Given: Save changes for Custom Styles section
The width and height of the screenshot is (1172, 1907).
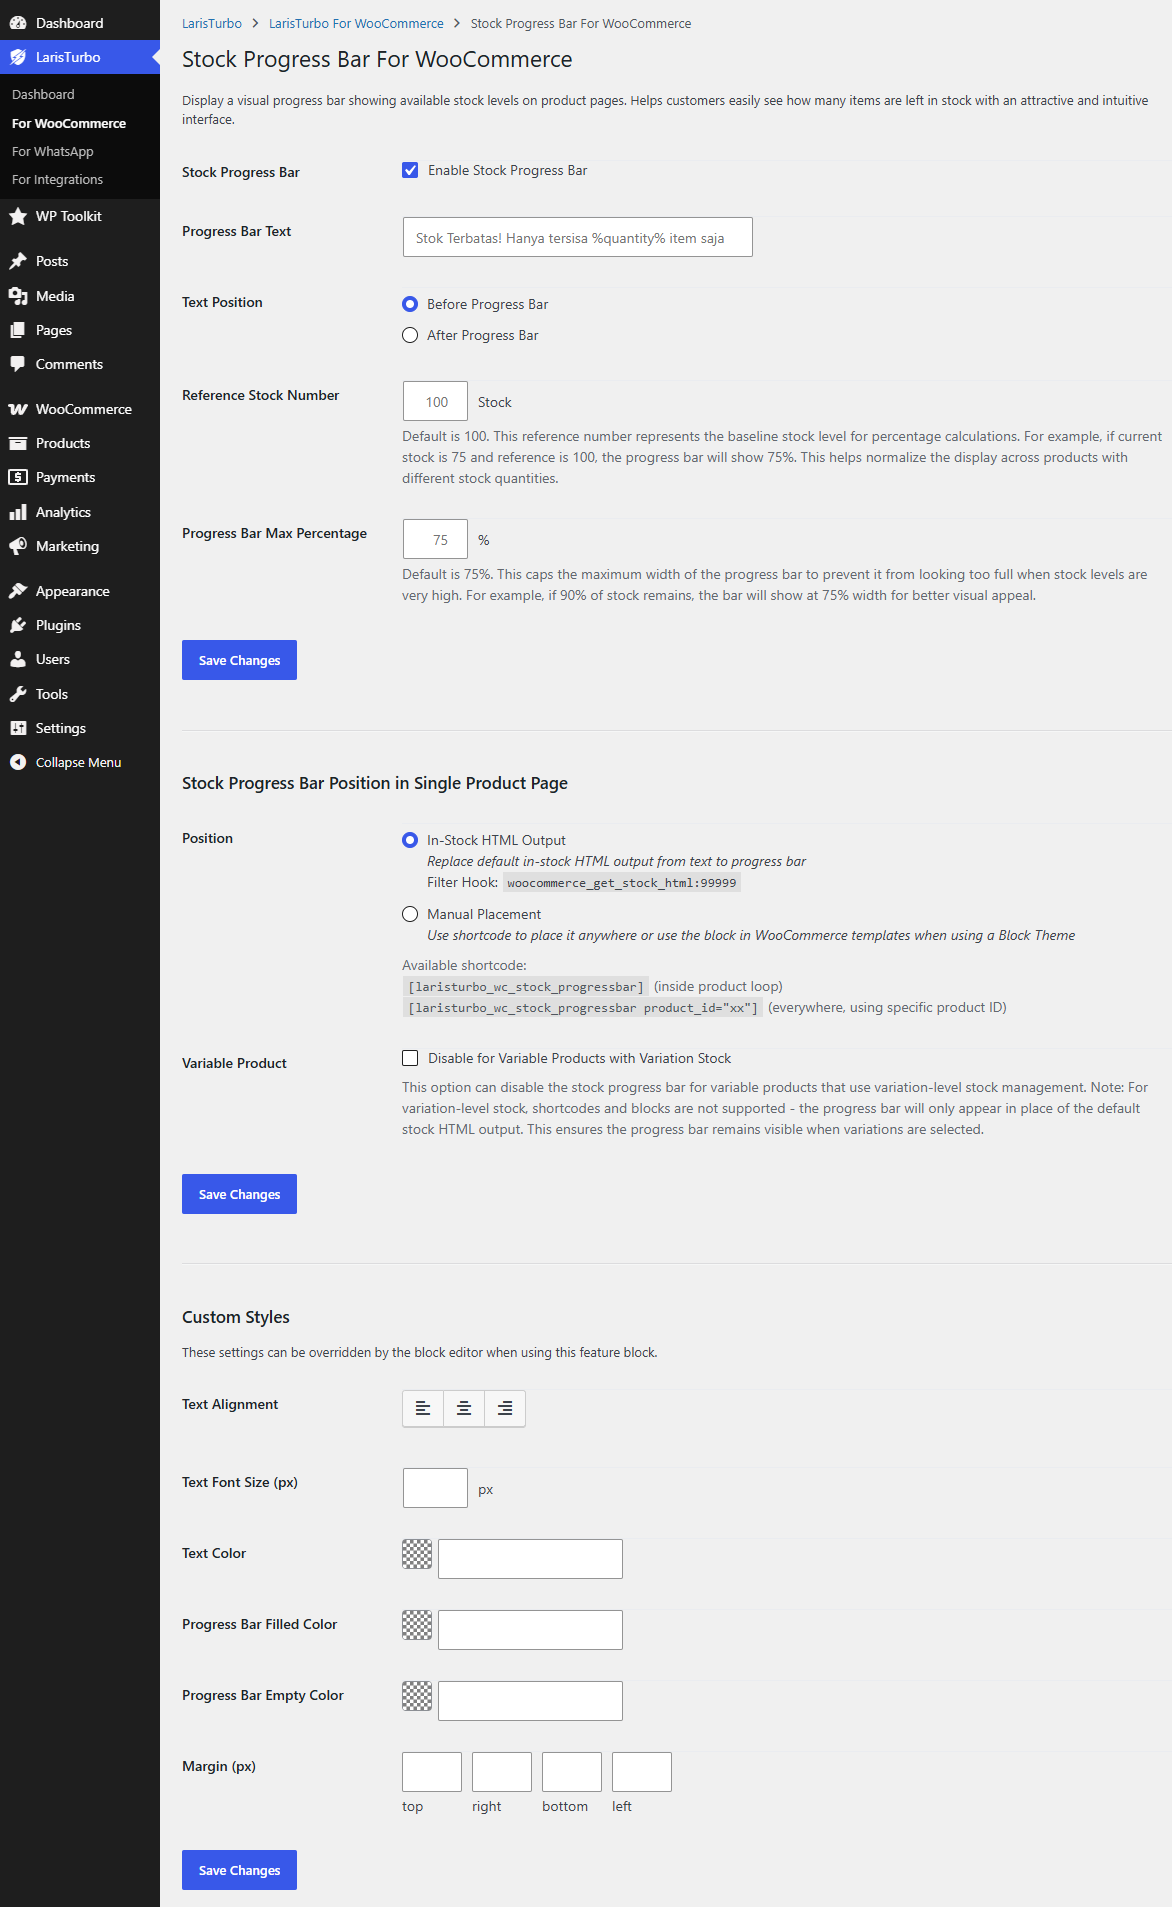Looking at the screenshot, I should click(x=239, y=1870).
